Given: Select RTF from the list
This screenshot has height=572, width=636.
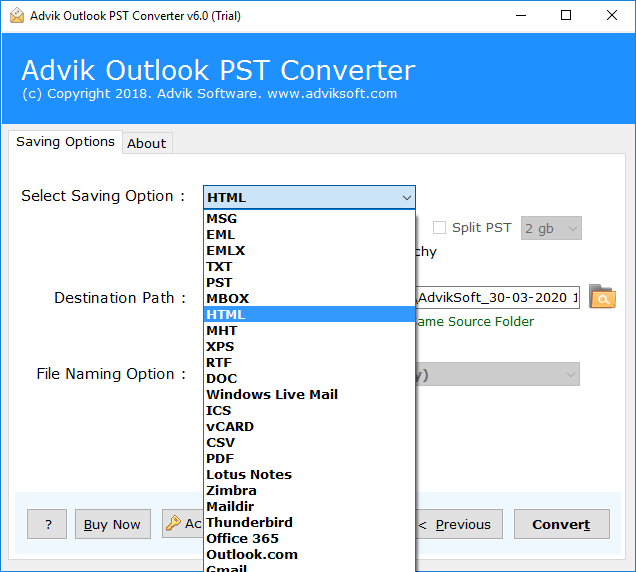Looking at the screenshot, I should 309,362.
